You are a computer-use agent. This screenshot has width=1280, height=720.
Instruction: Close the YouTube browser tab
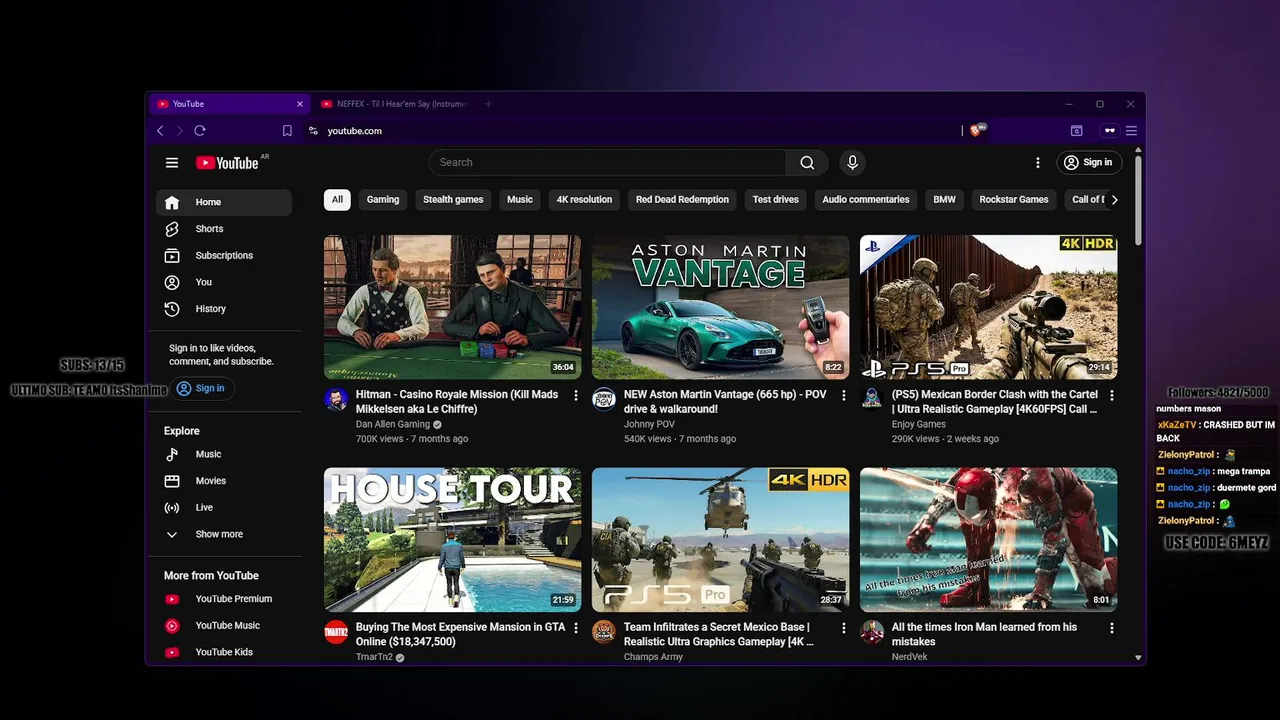(299, 104)
